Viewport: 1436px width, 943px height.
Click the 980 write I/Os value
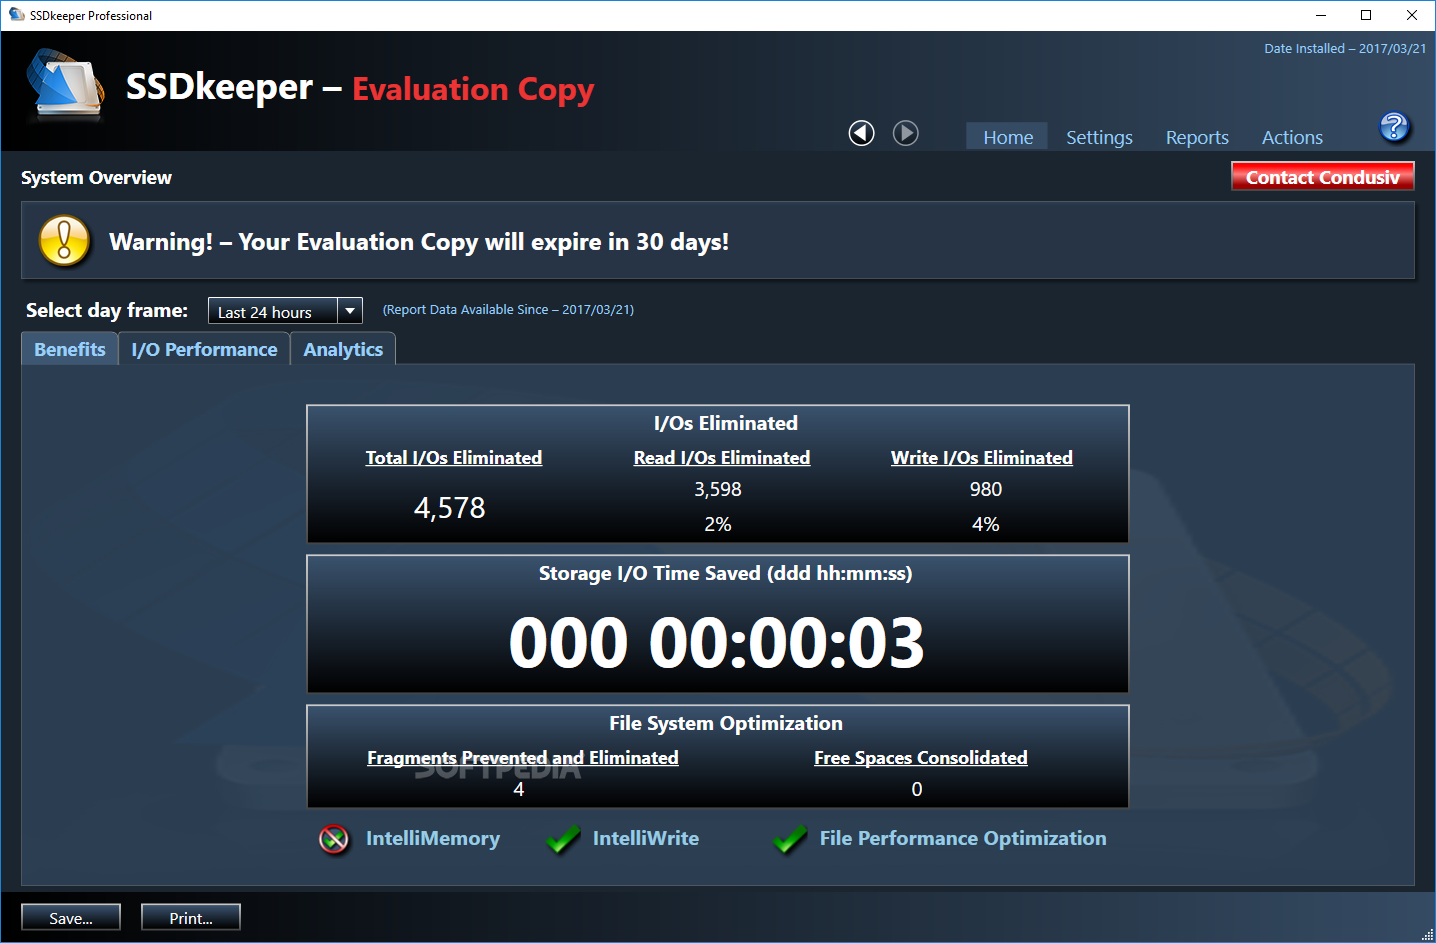986,489
